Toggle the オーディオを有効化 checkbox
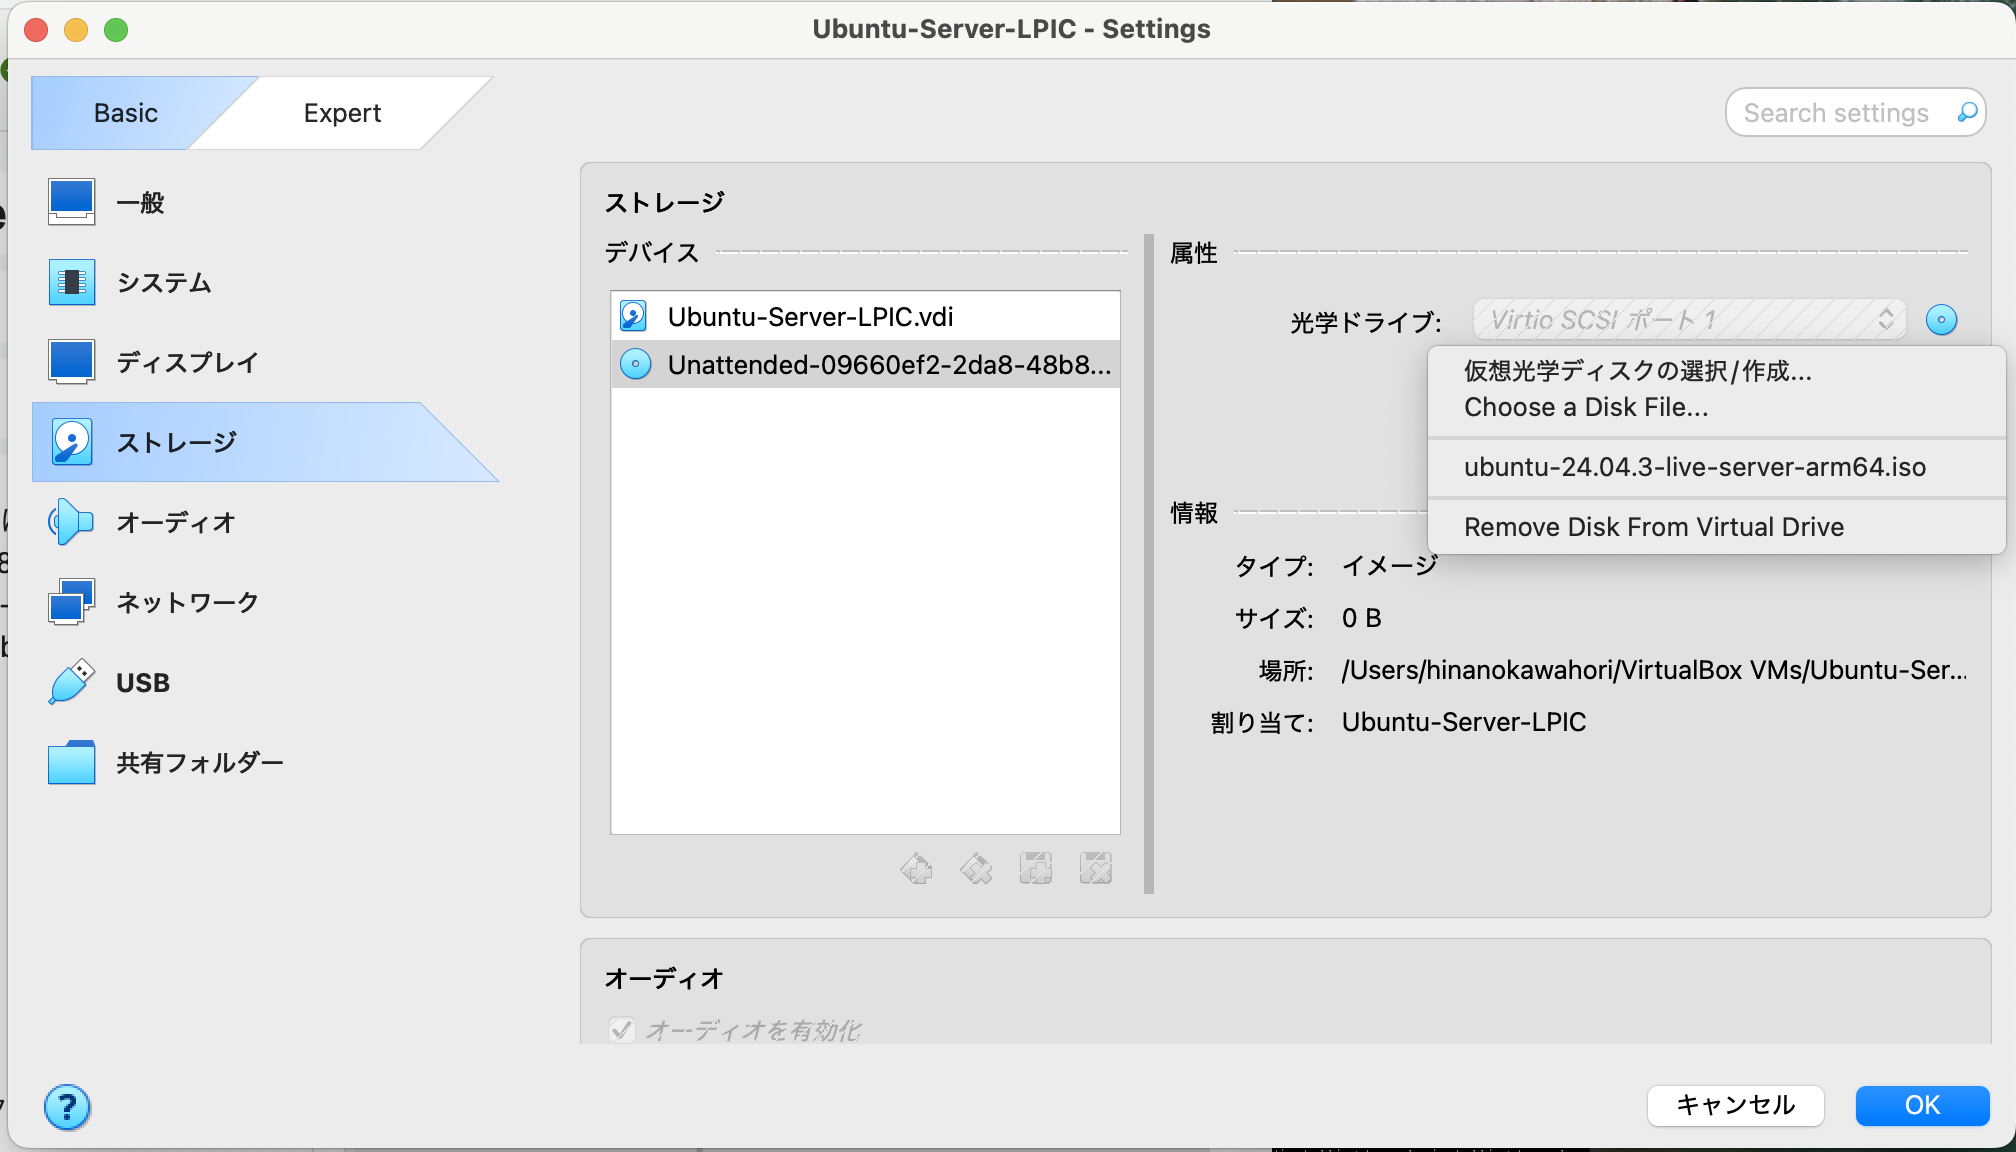2016x1152 pixels. point(621,1030)
